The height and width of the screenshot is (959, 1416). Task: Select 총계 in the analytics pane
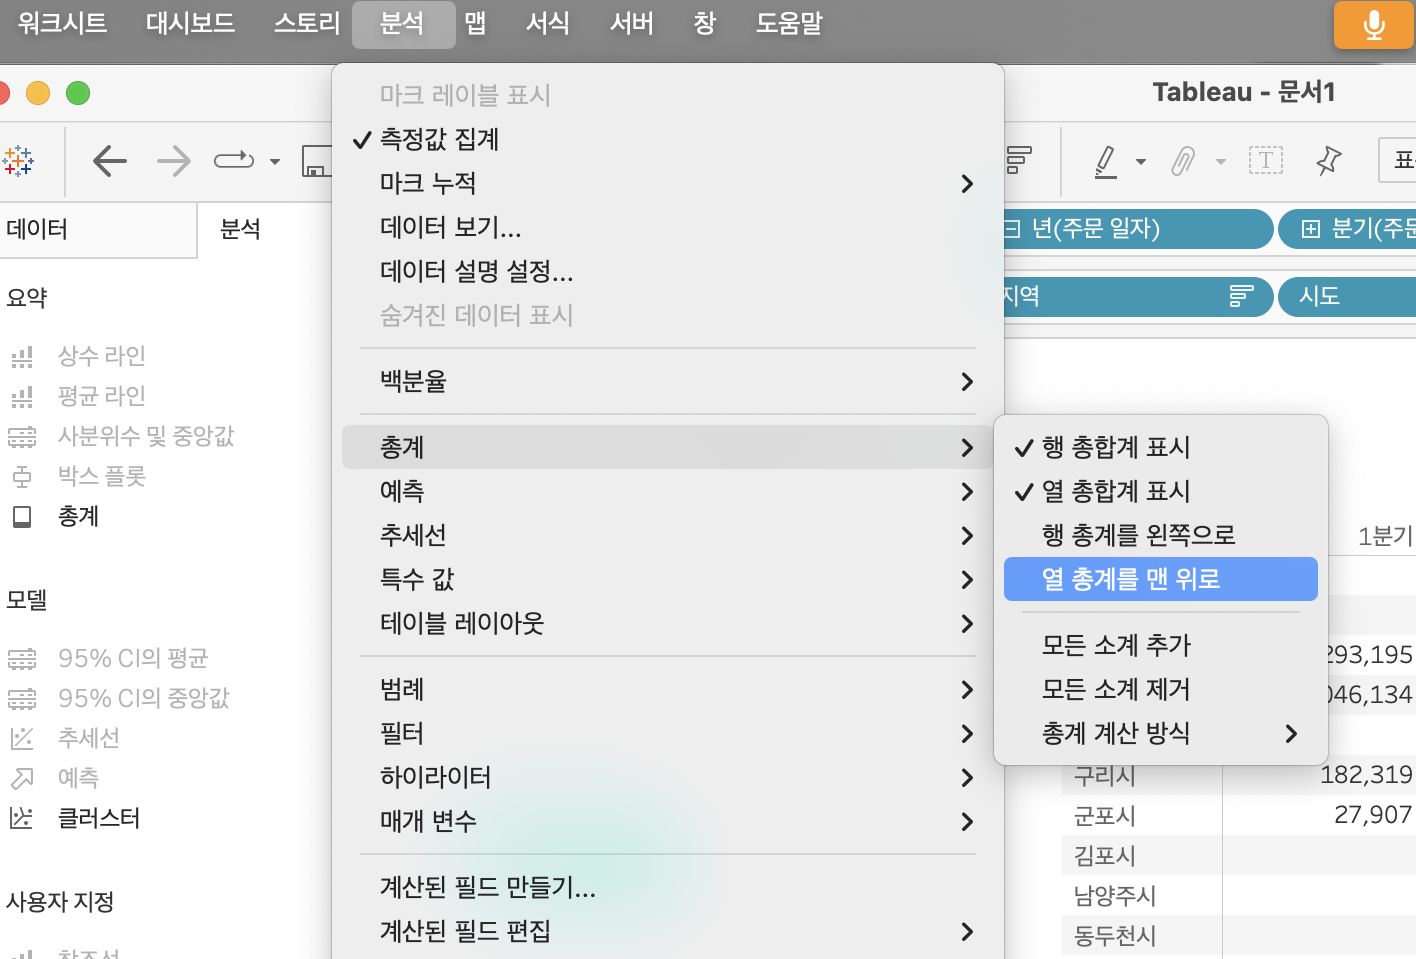point(78,516)
